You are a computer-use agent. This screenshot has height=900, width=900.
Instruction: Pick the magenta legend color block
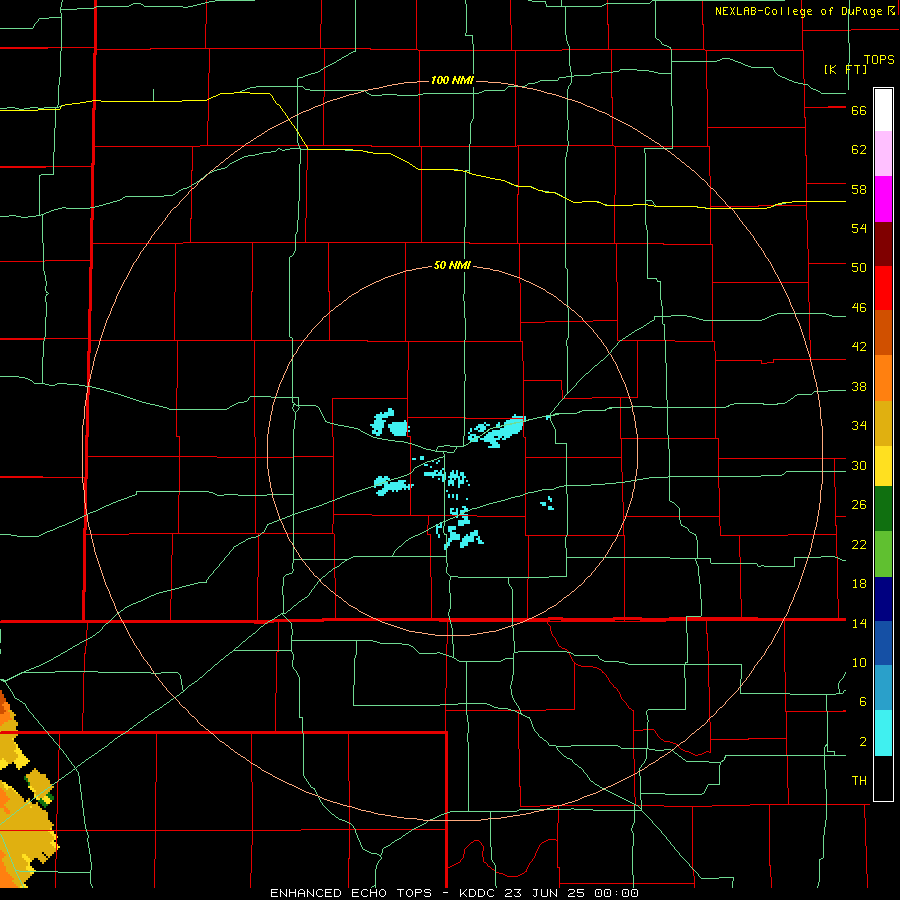point(883,199)
